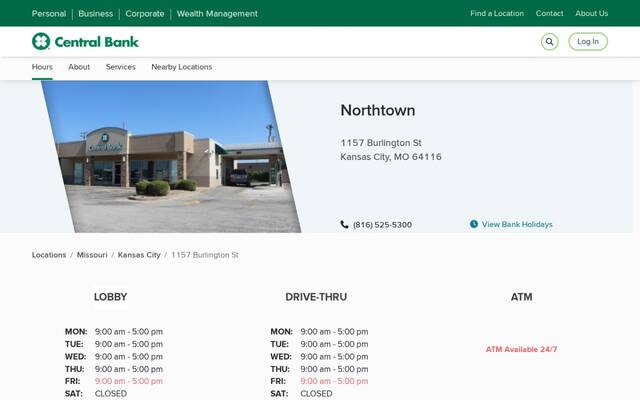The image size is (640, 400).
Task: Click Lobby SAT CLOSED entry
Action: click(111, 393)
